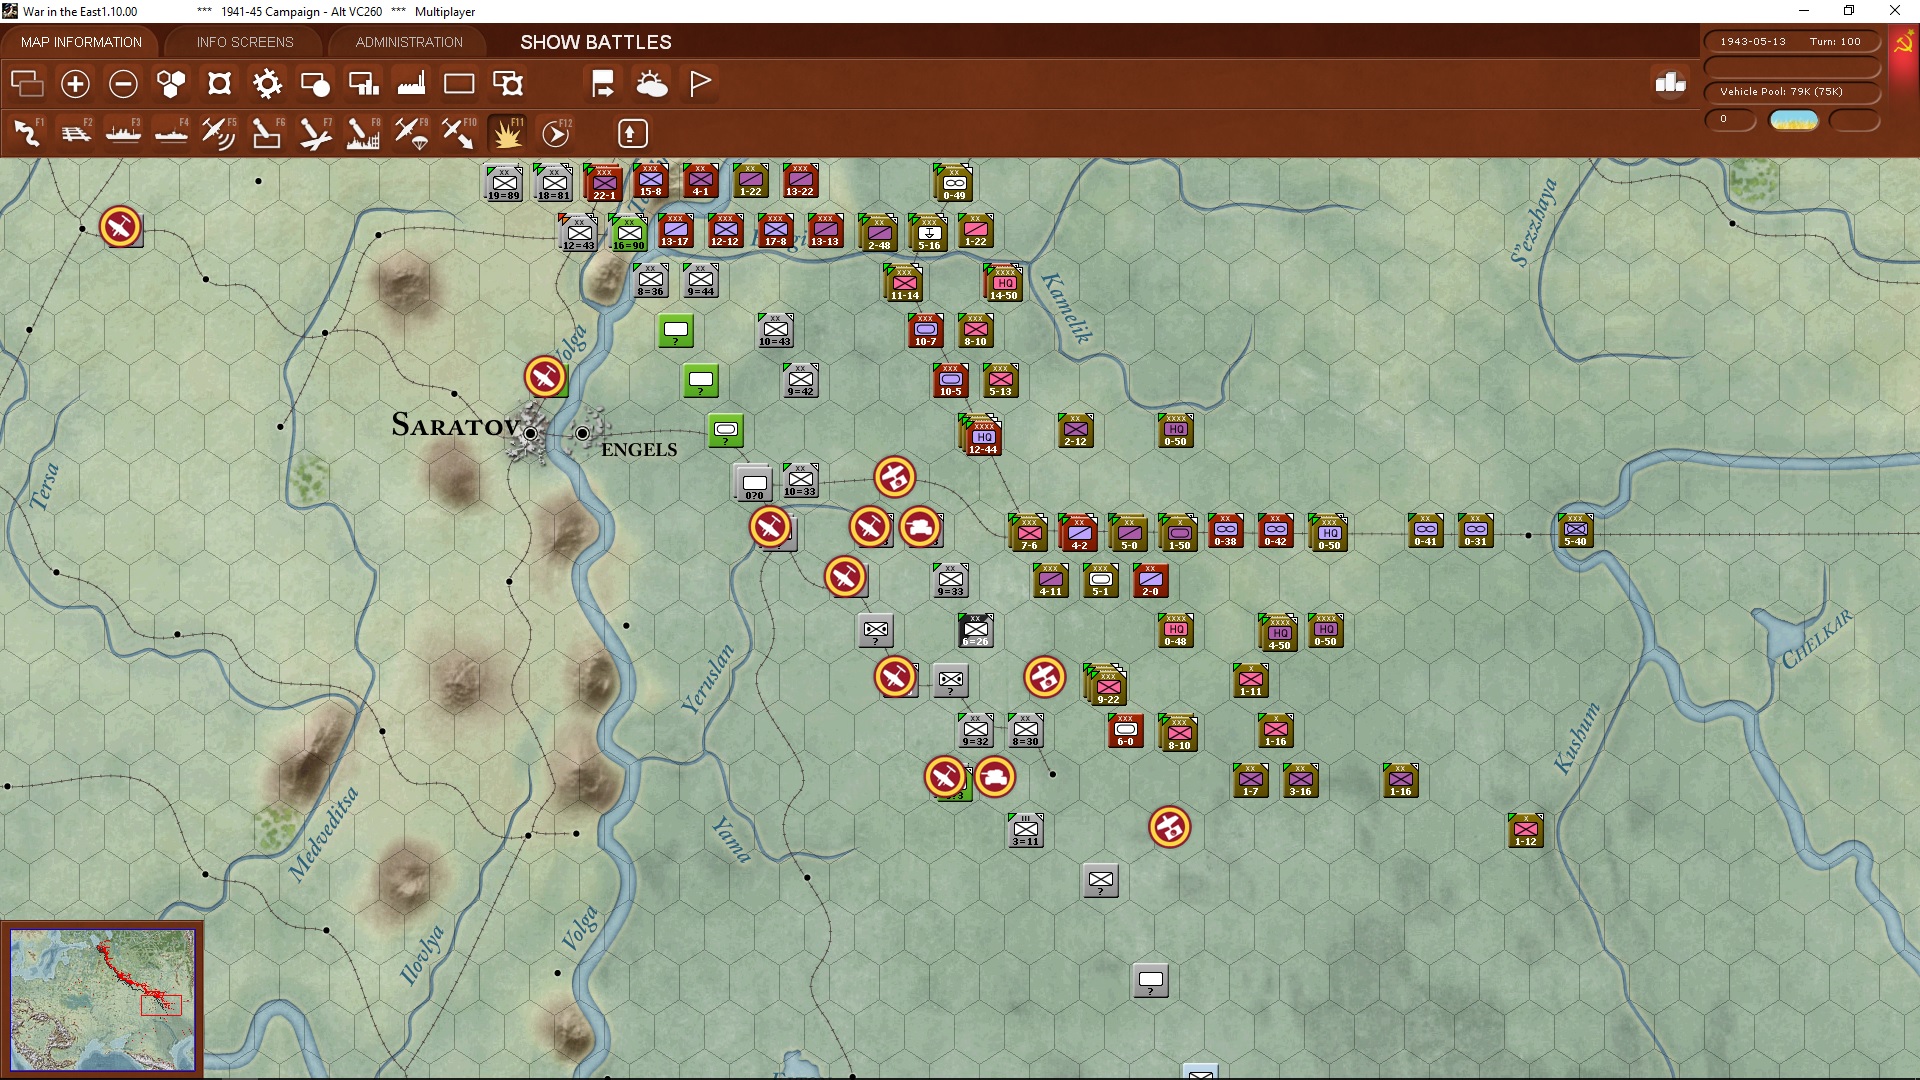
Task: Click the zoom out minus icon
Action: (x=123, y=84)
